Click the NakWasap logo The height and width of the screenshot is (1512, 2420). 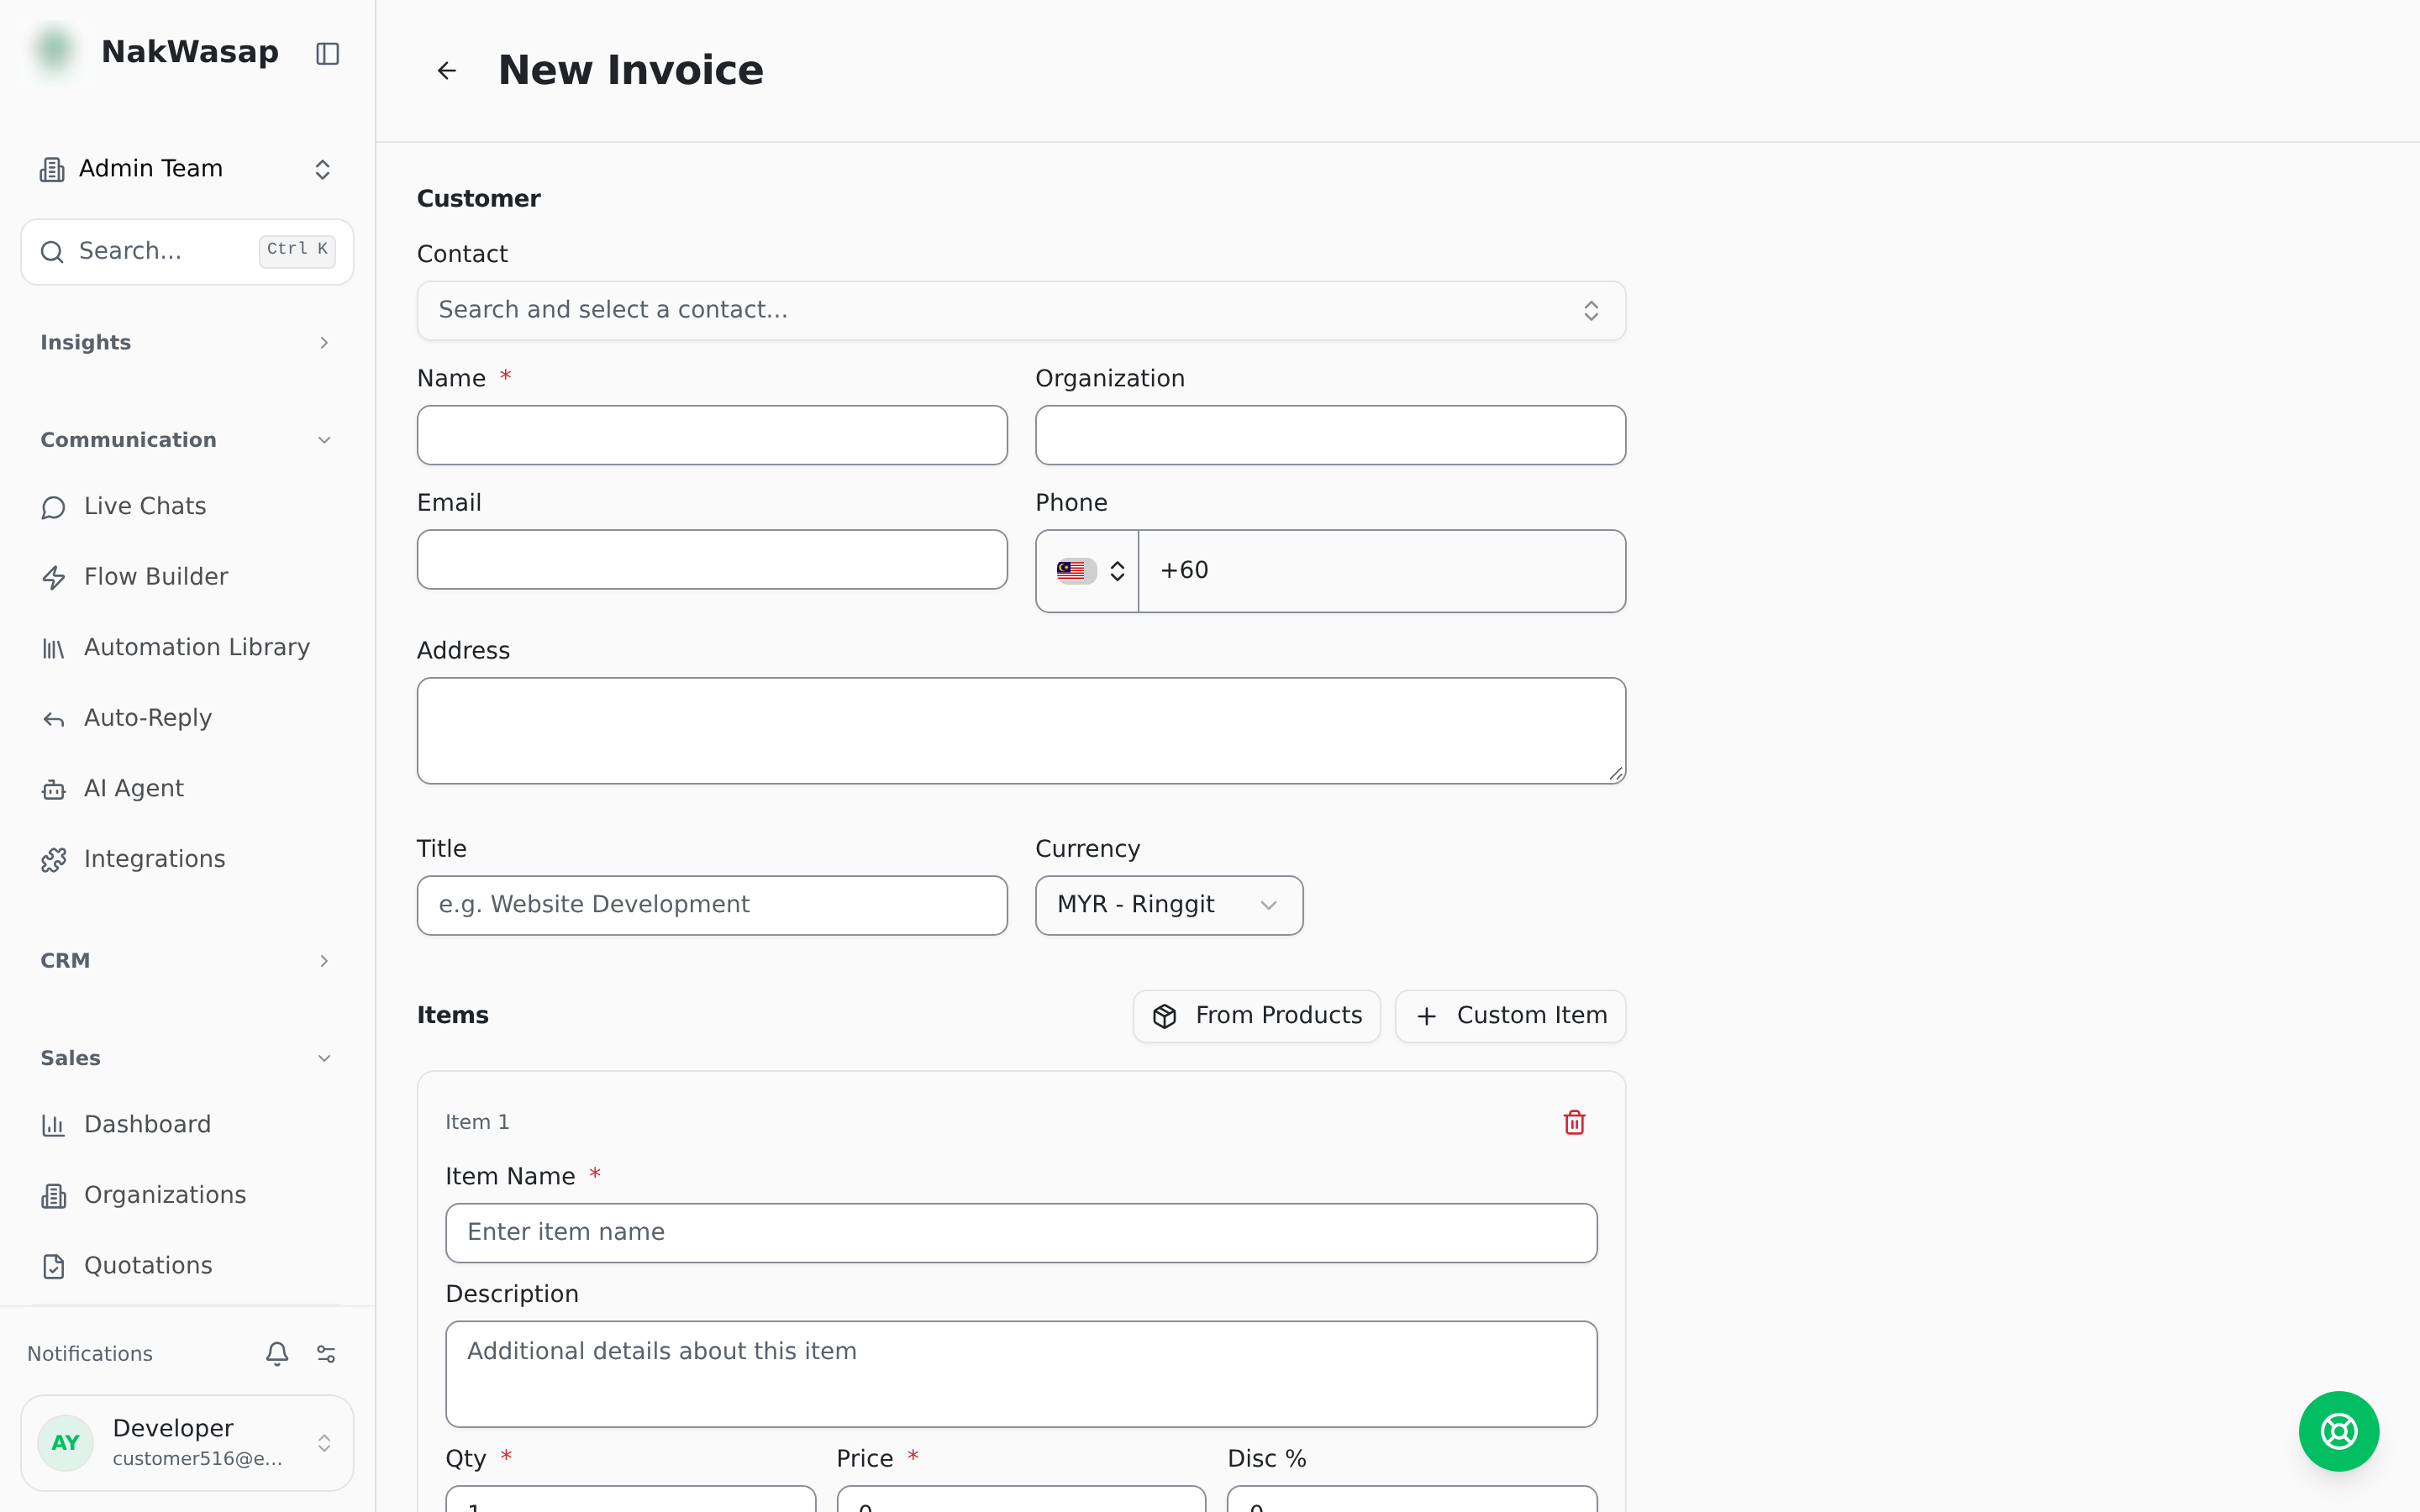55,51
